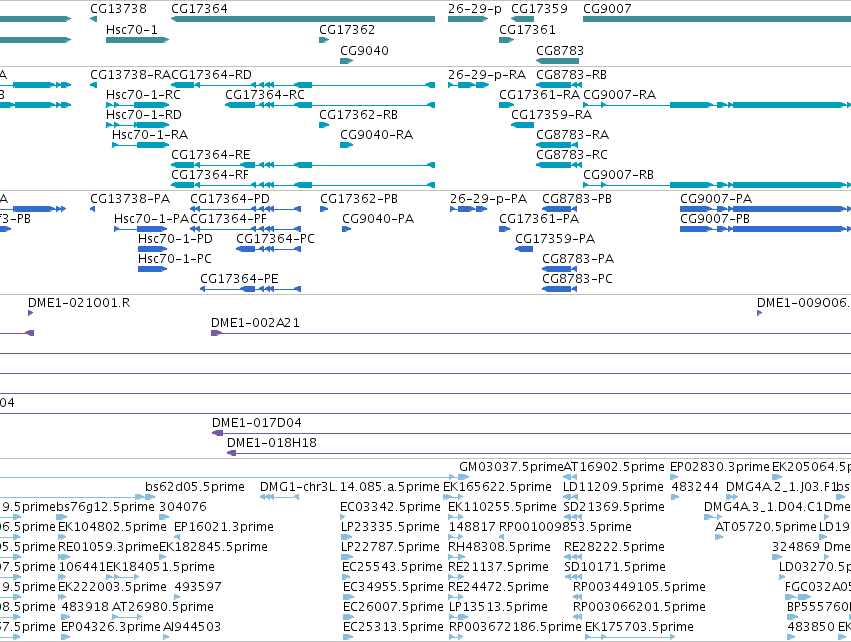Select EST EK175703.5prime
Viewport: 851px width, 642px height.
[630, 637]
